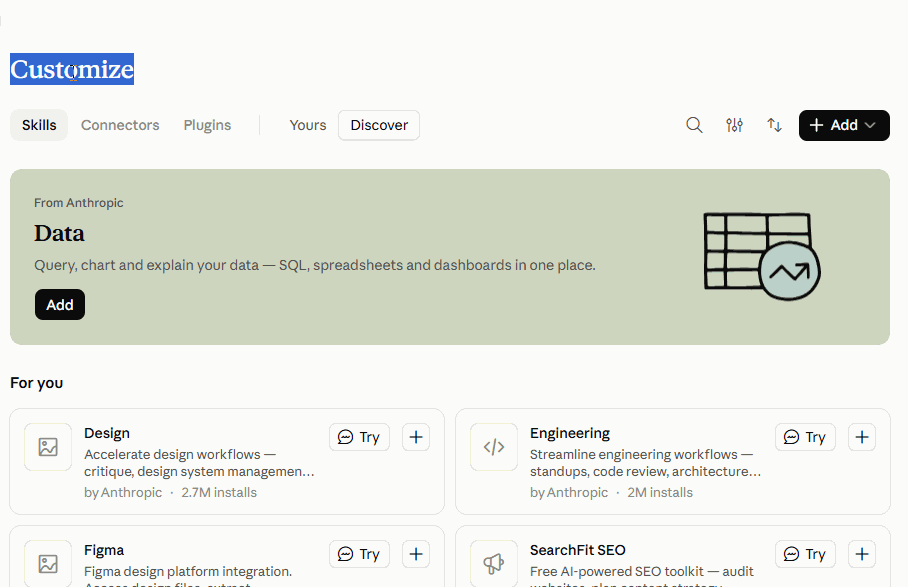This screenshot has width=908, height=587.
Task: Click the Engineering code brackets icon
Action: pos(494,447)
